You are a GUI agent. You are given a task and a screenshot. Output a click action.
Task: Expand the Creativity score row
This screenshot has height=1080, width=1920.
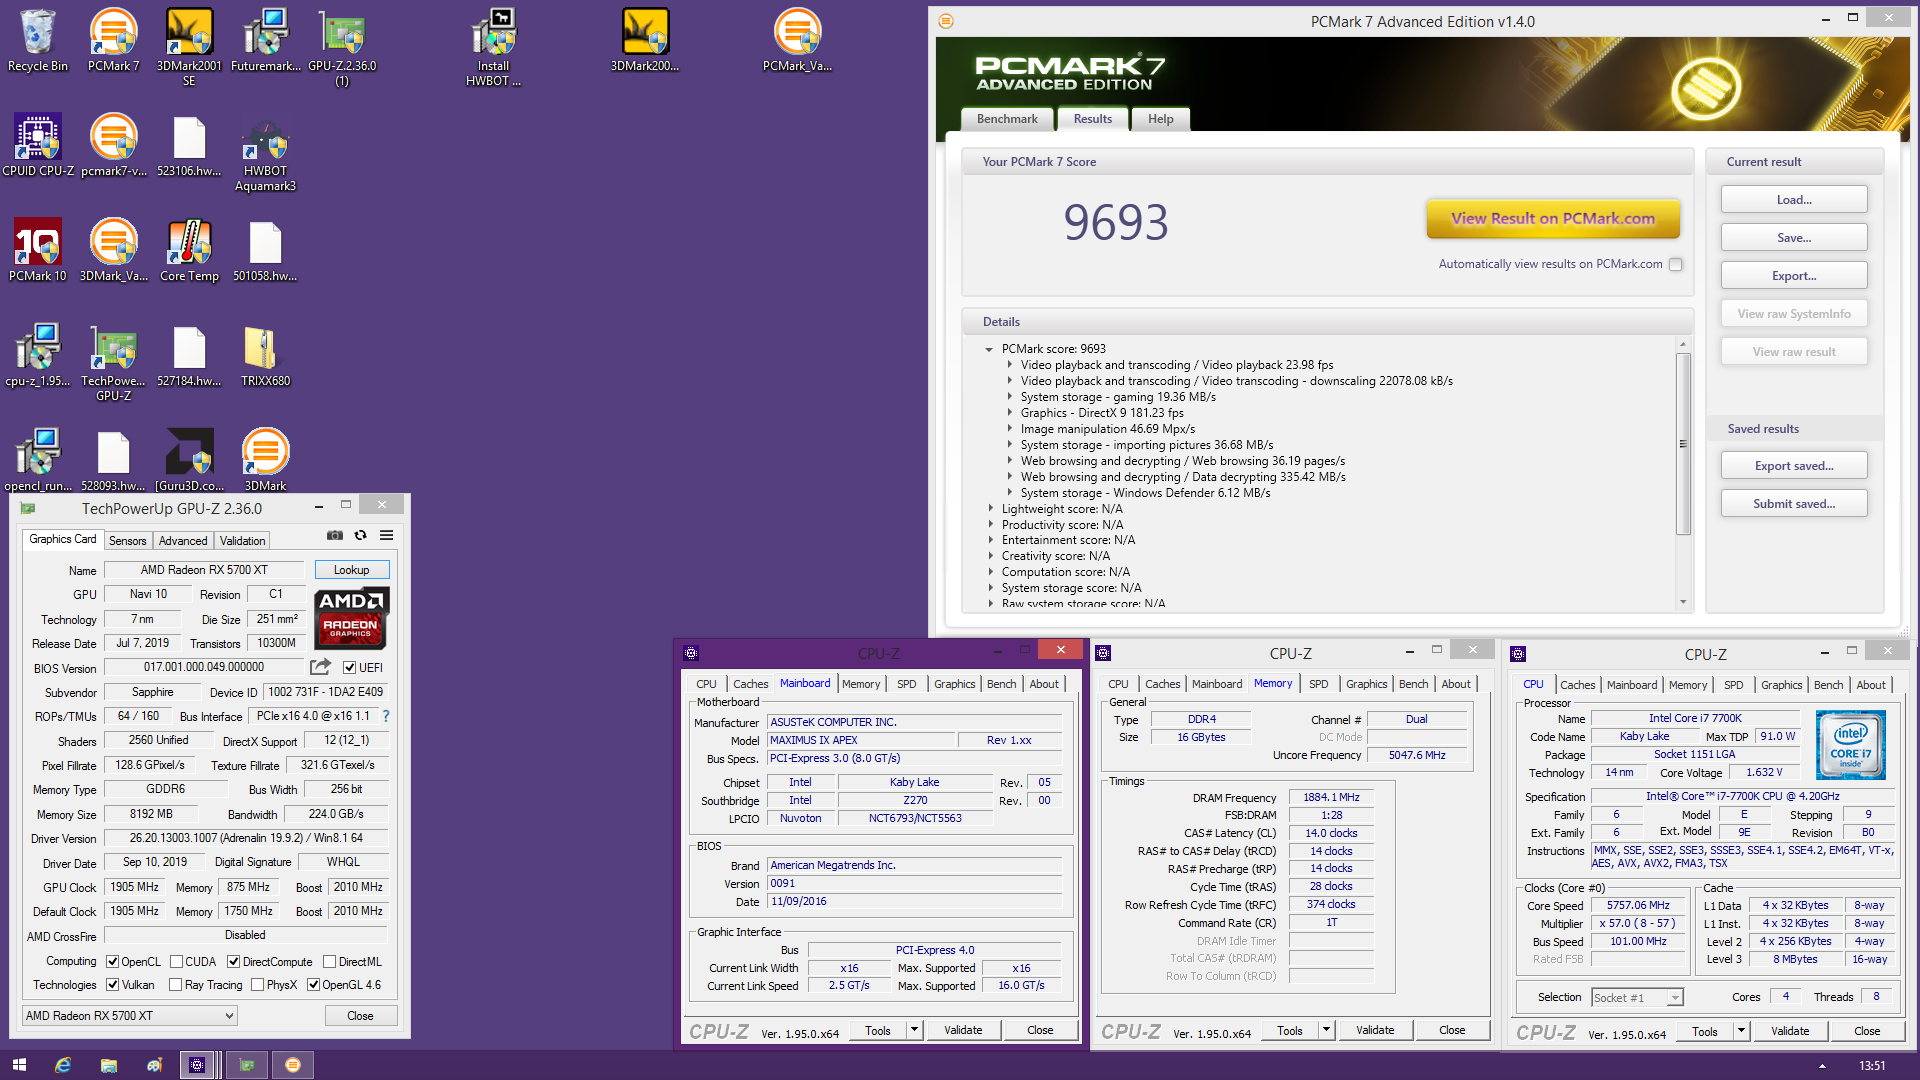click(990, 556)
